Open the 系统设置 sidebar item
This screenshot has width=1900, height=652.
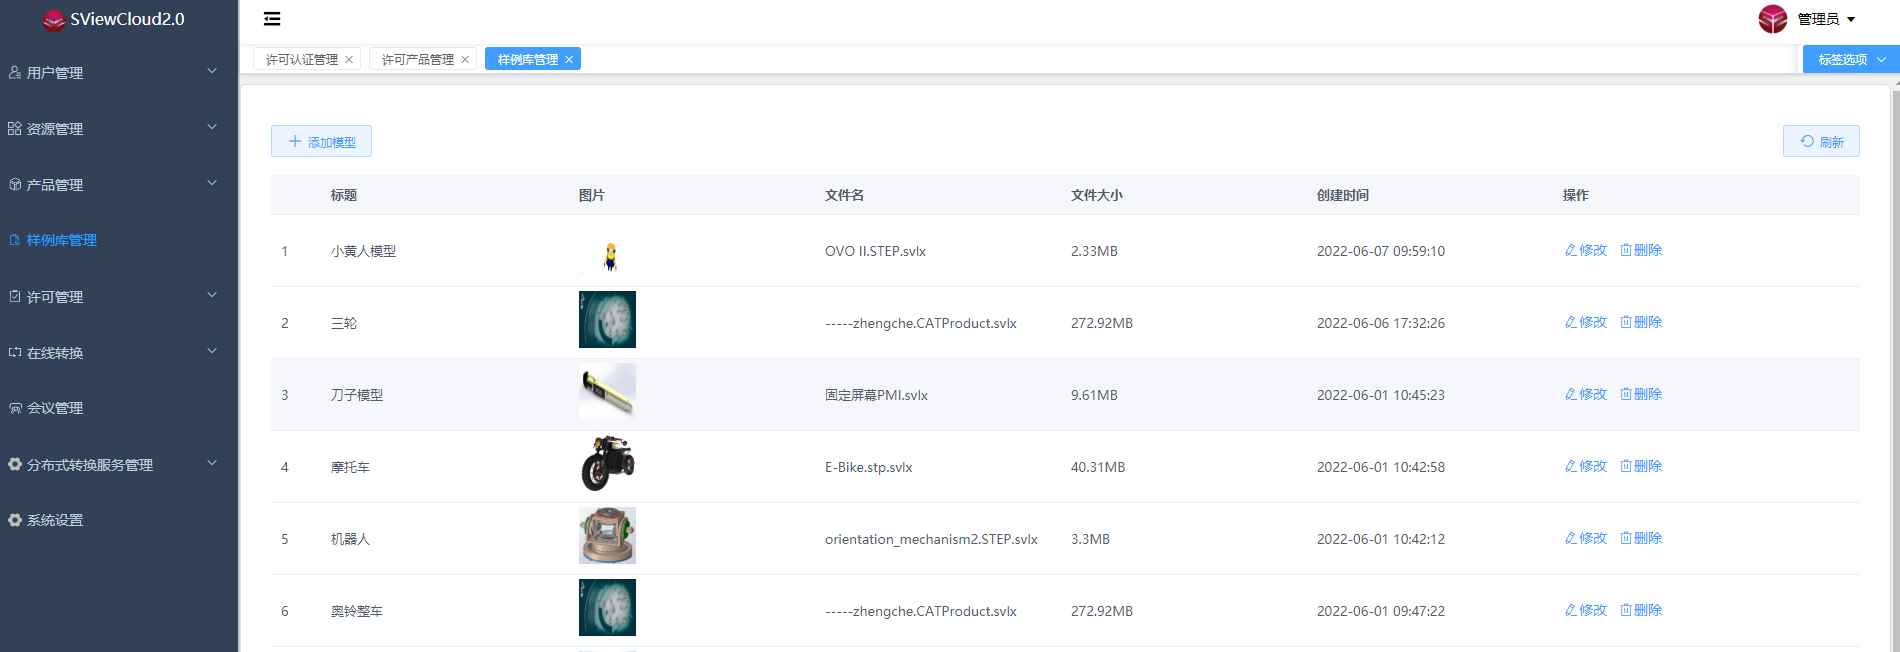(119, 520)
